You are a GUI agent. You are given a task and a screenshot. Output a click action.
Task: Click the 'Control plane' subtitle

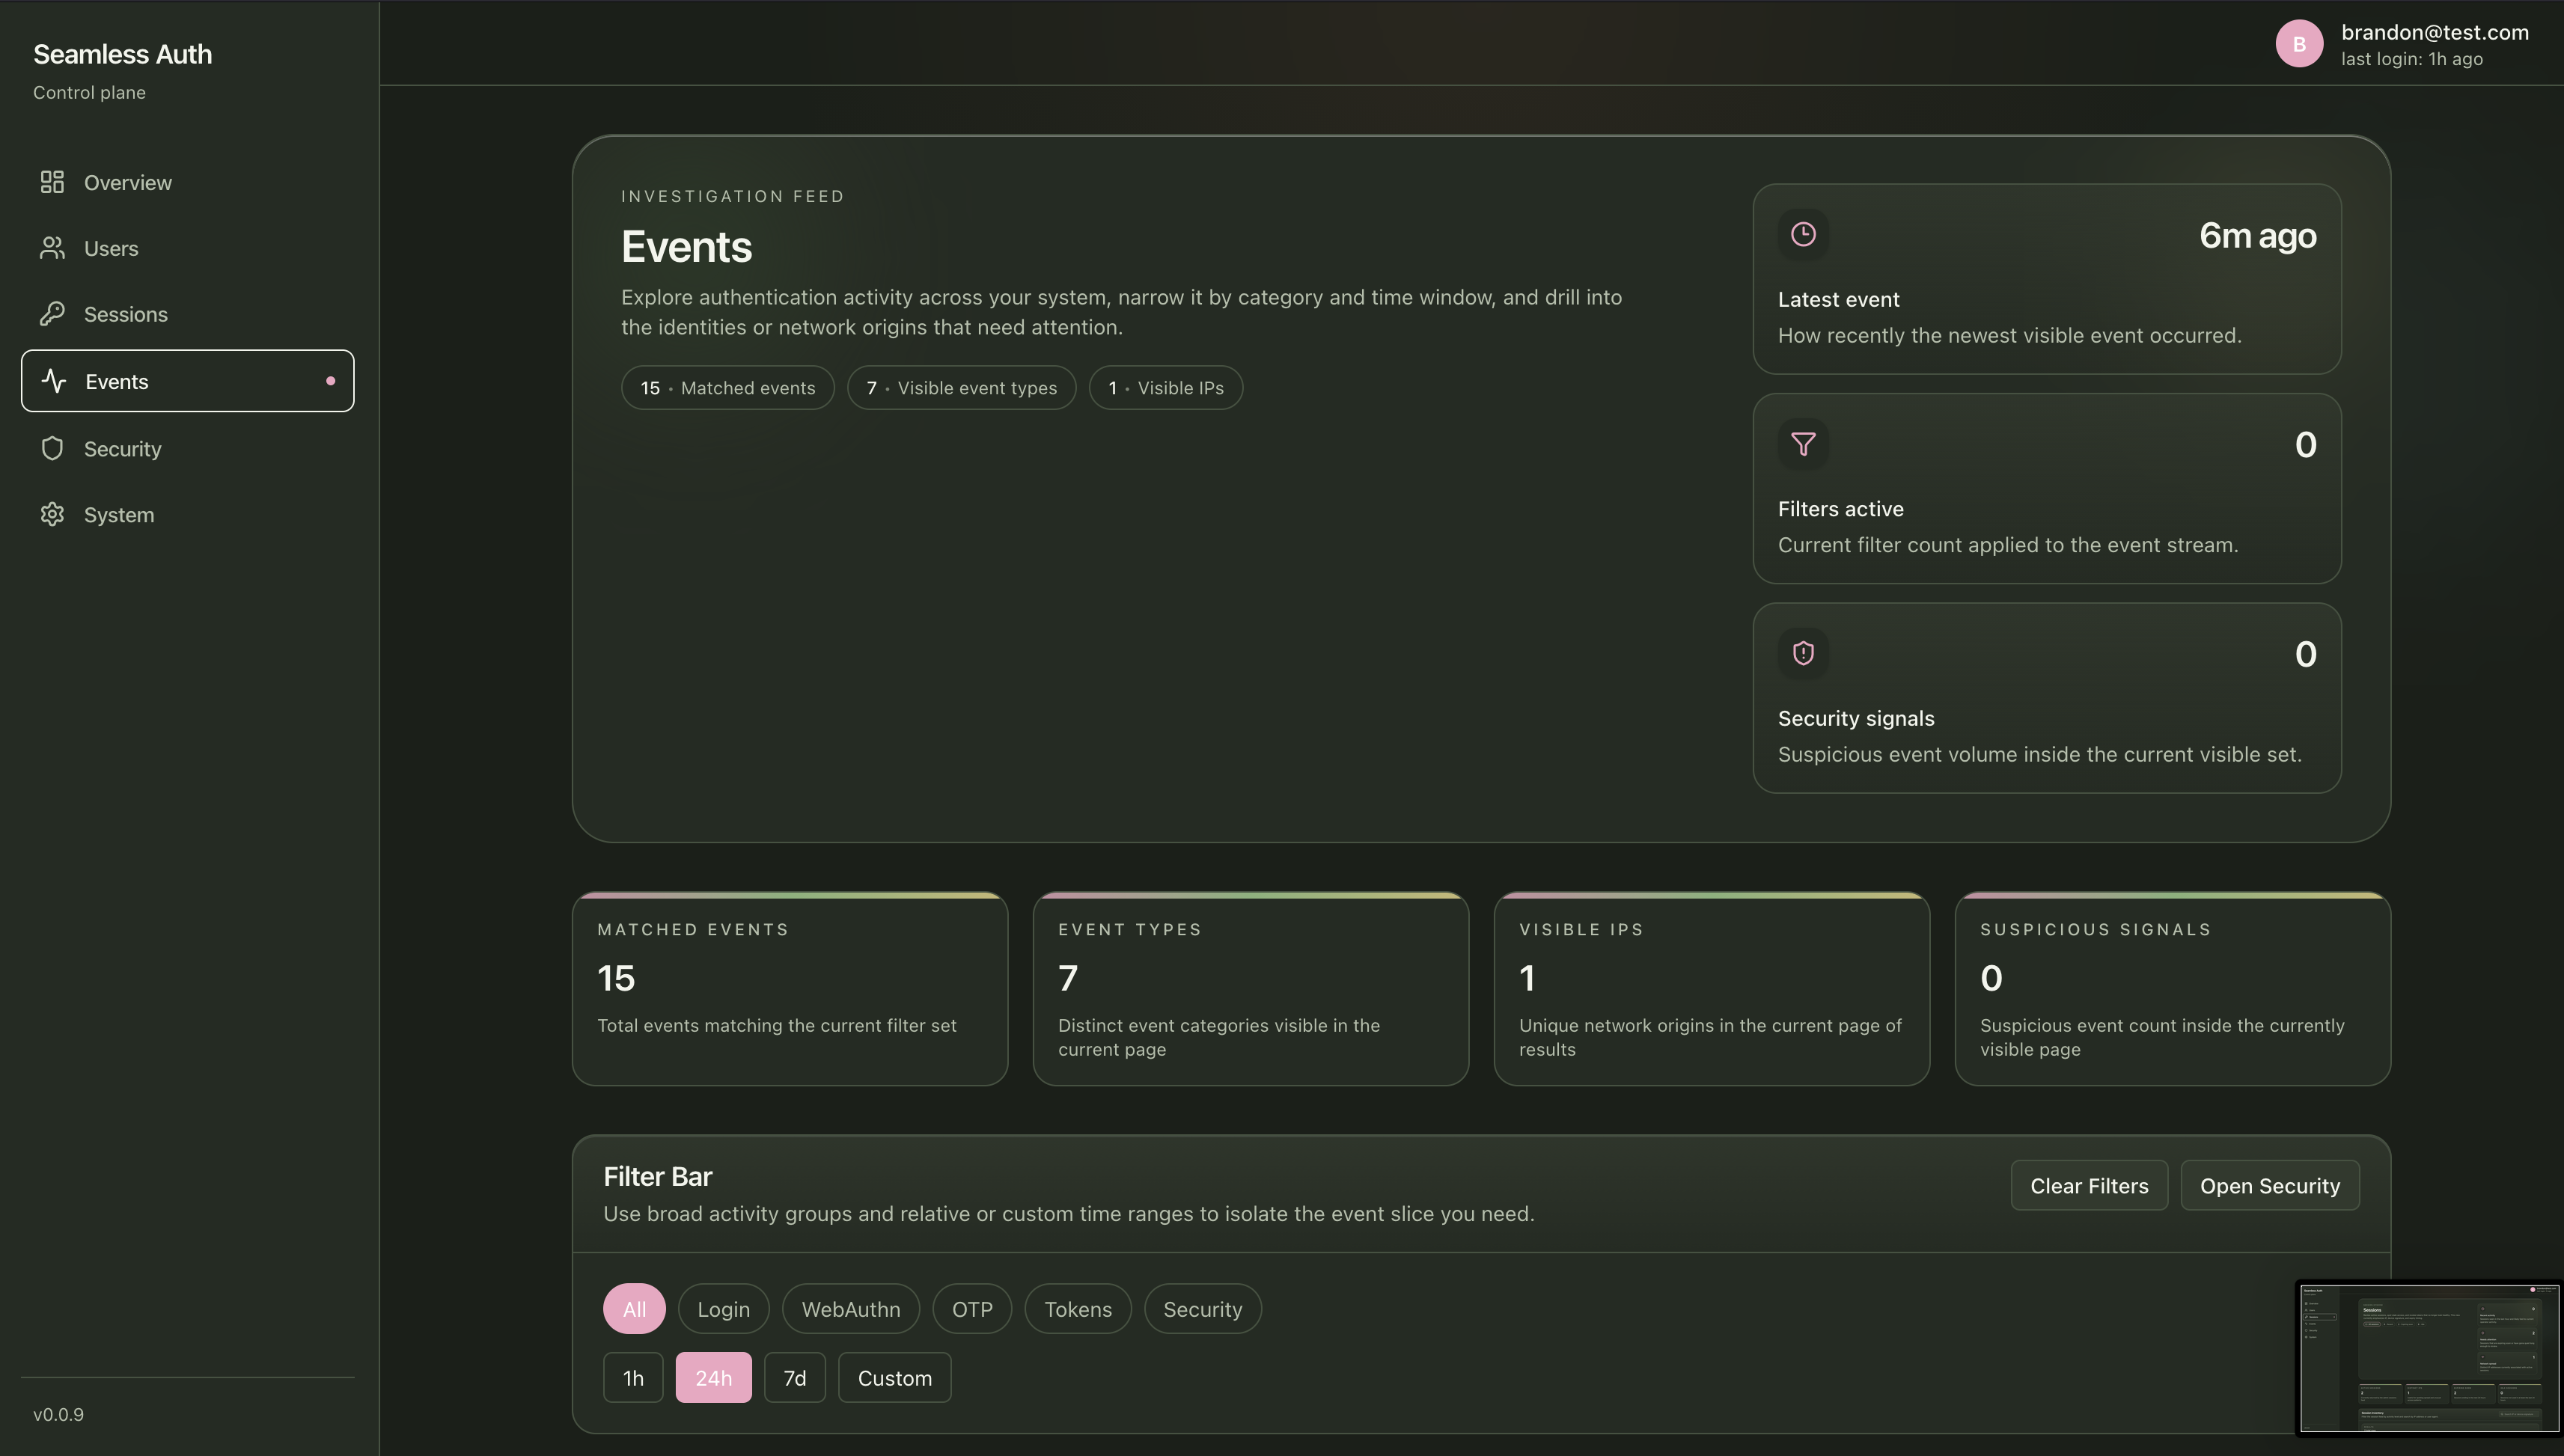pos(89,92)
